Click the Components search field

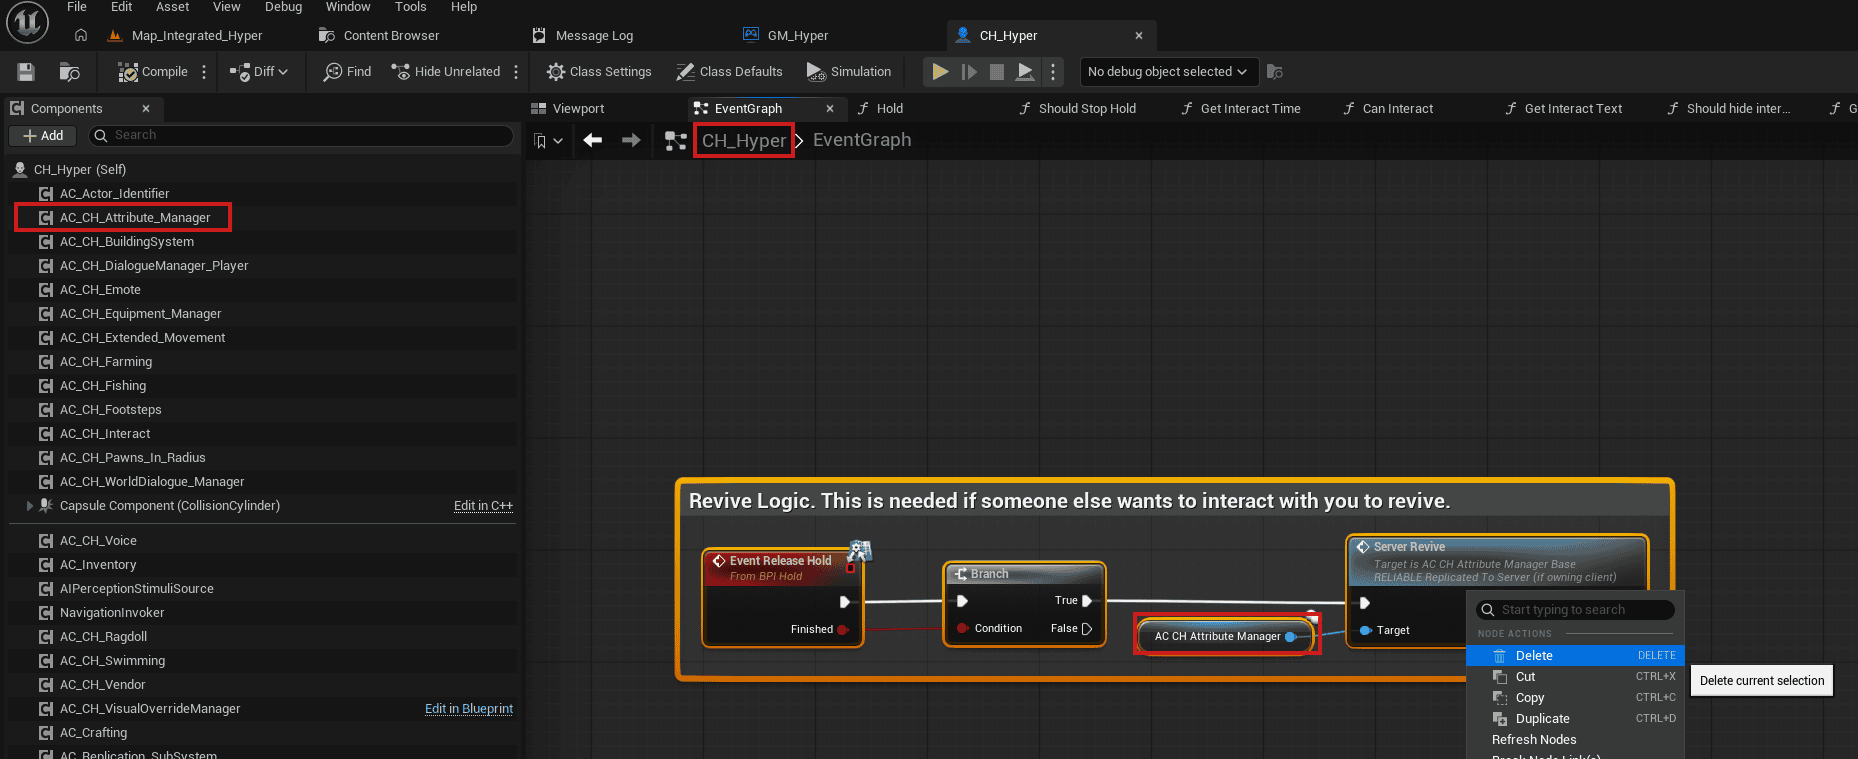coord(300,135)
